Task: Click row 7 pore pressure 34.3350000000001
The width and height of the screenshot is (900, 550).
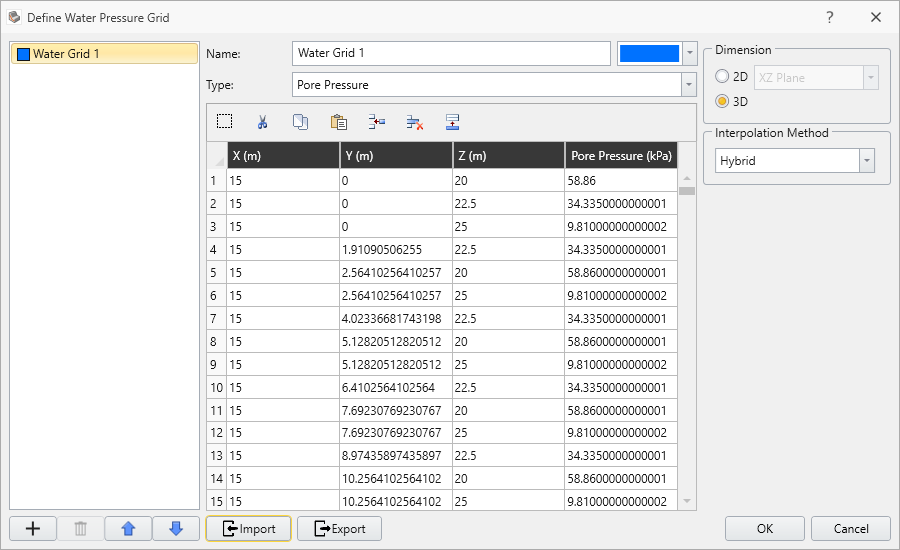Action: pos(621,318)
